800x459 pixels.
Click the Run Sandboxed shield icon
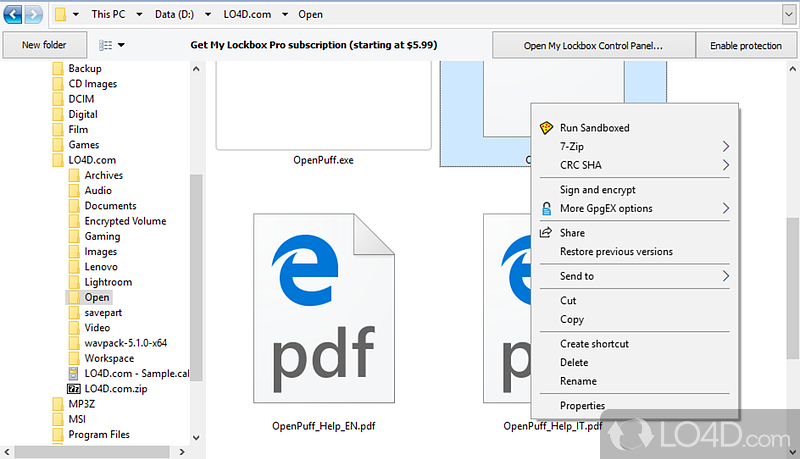(546, 128)
